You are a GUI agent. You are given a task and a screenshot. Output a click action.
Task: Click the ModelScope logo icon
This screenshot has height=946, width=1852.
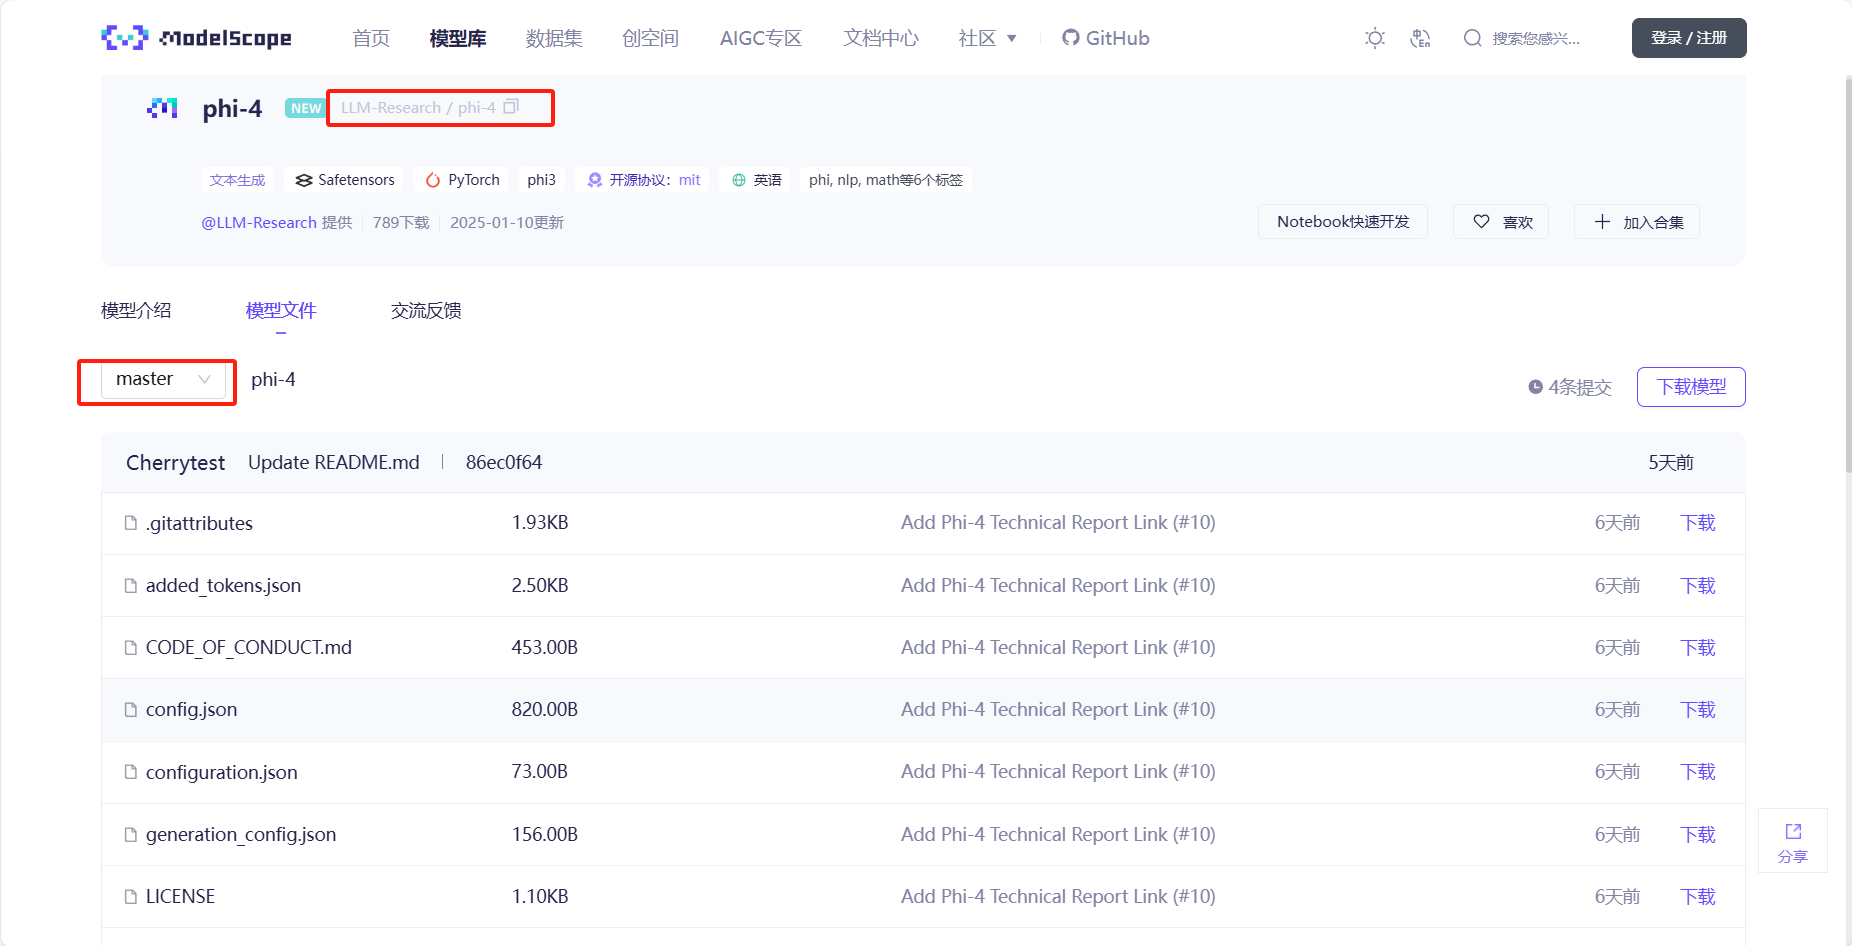pyautogui.click(x=125, y=38)
